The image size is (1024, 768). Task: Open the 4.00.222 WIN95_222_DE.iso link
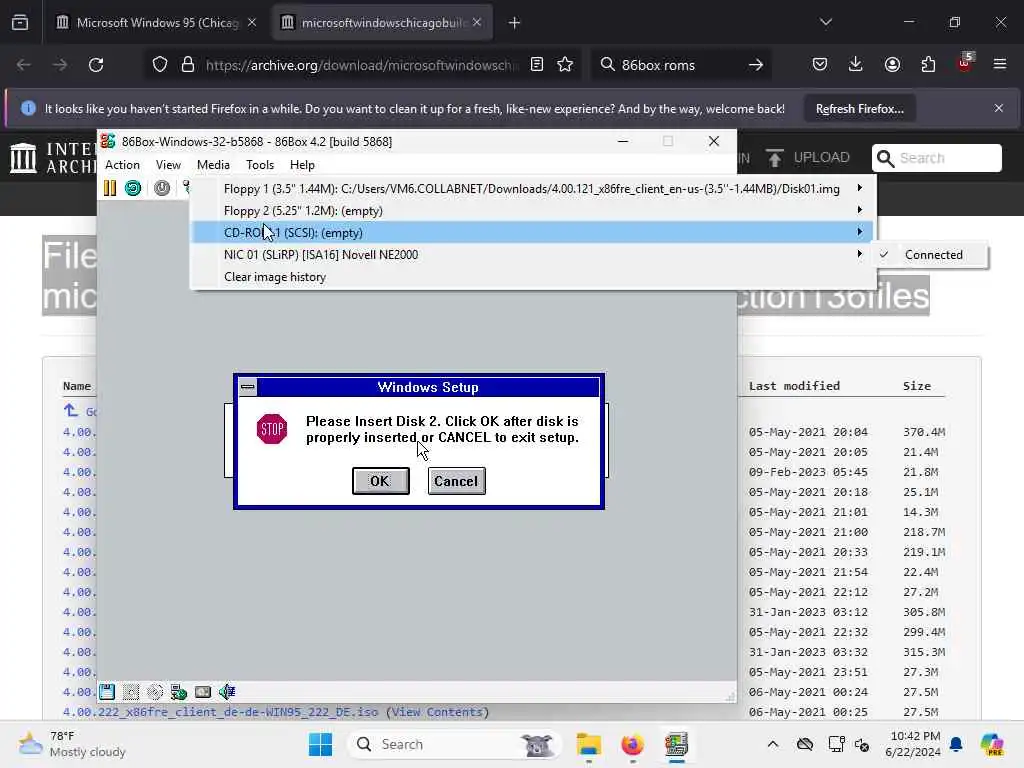(220, 712)
